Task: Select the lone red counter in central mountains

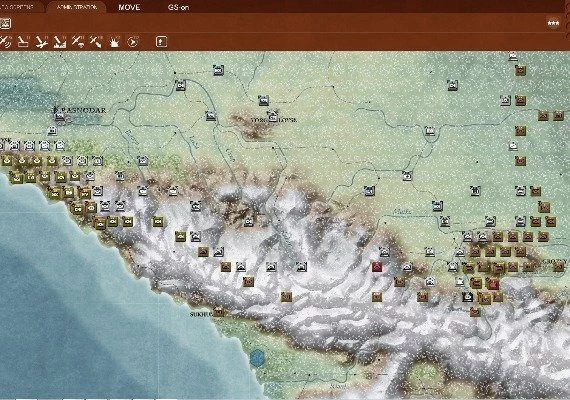Action: coord(377,267)
